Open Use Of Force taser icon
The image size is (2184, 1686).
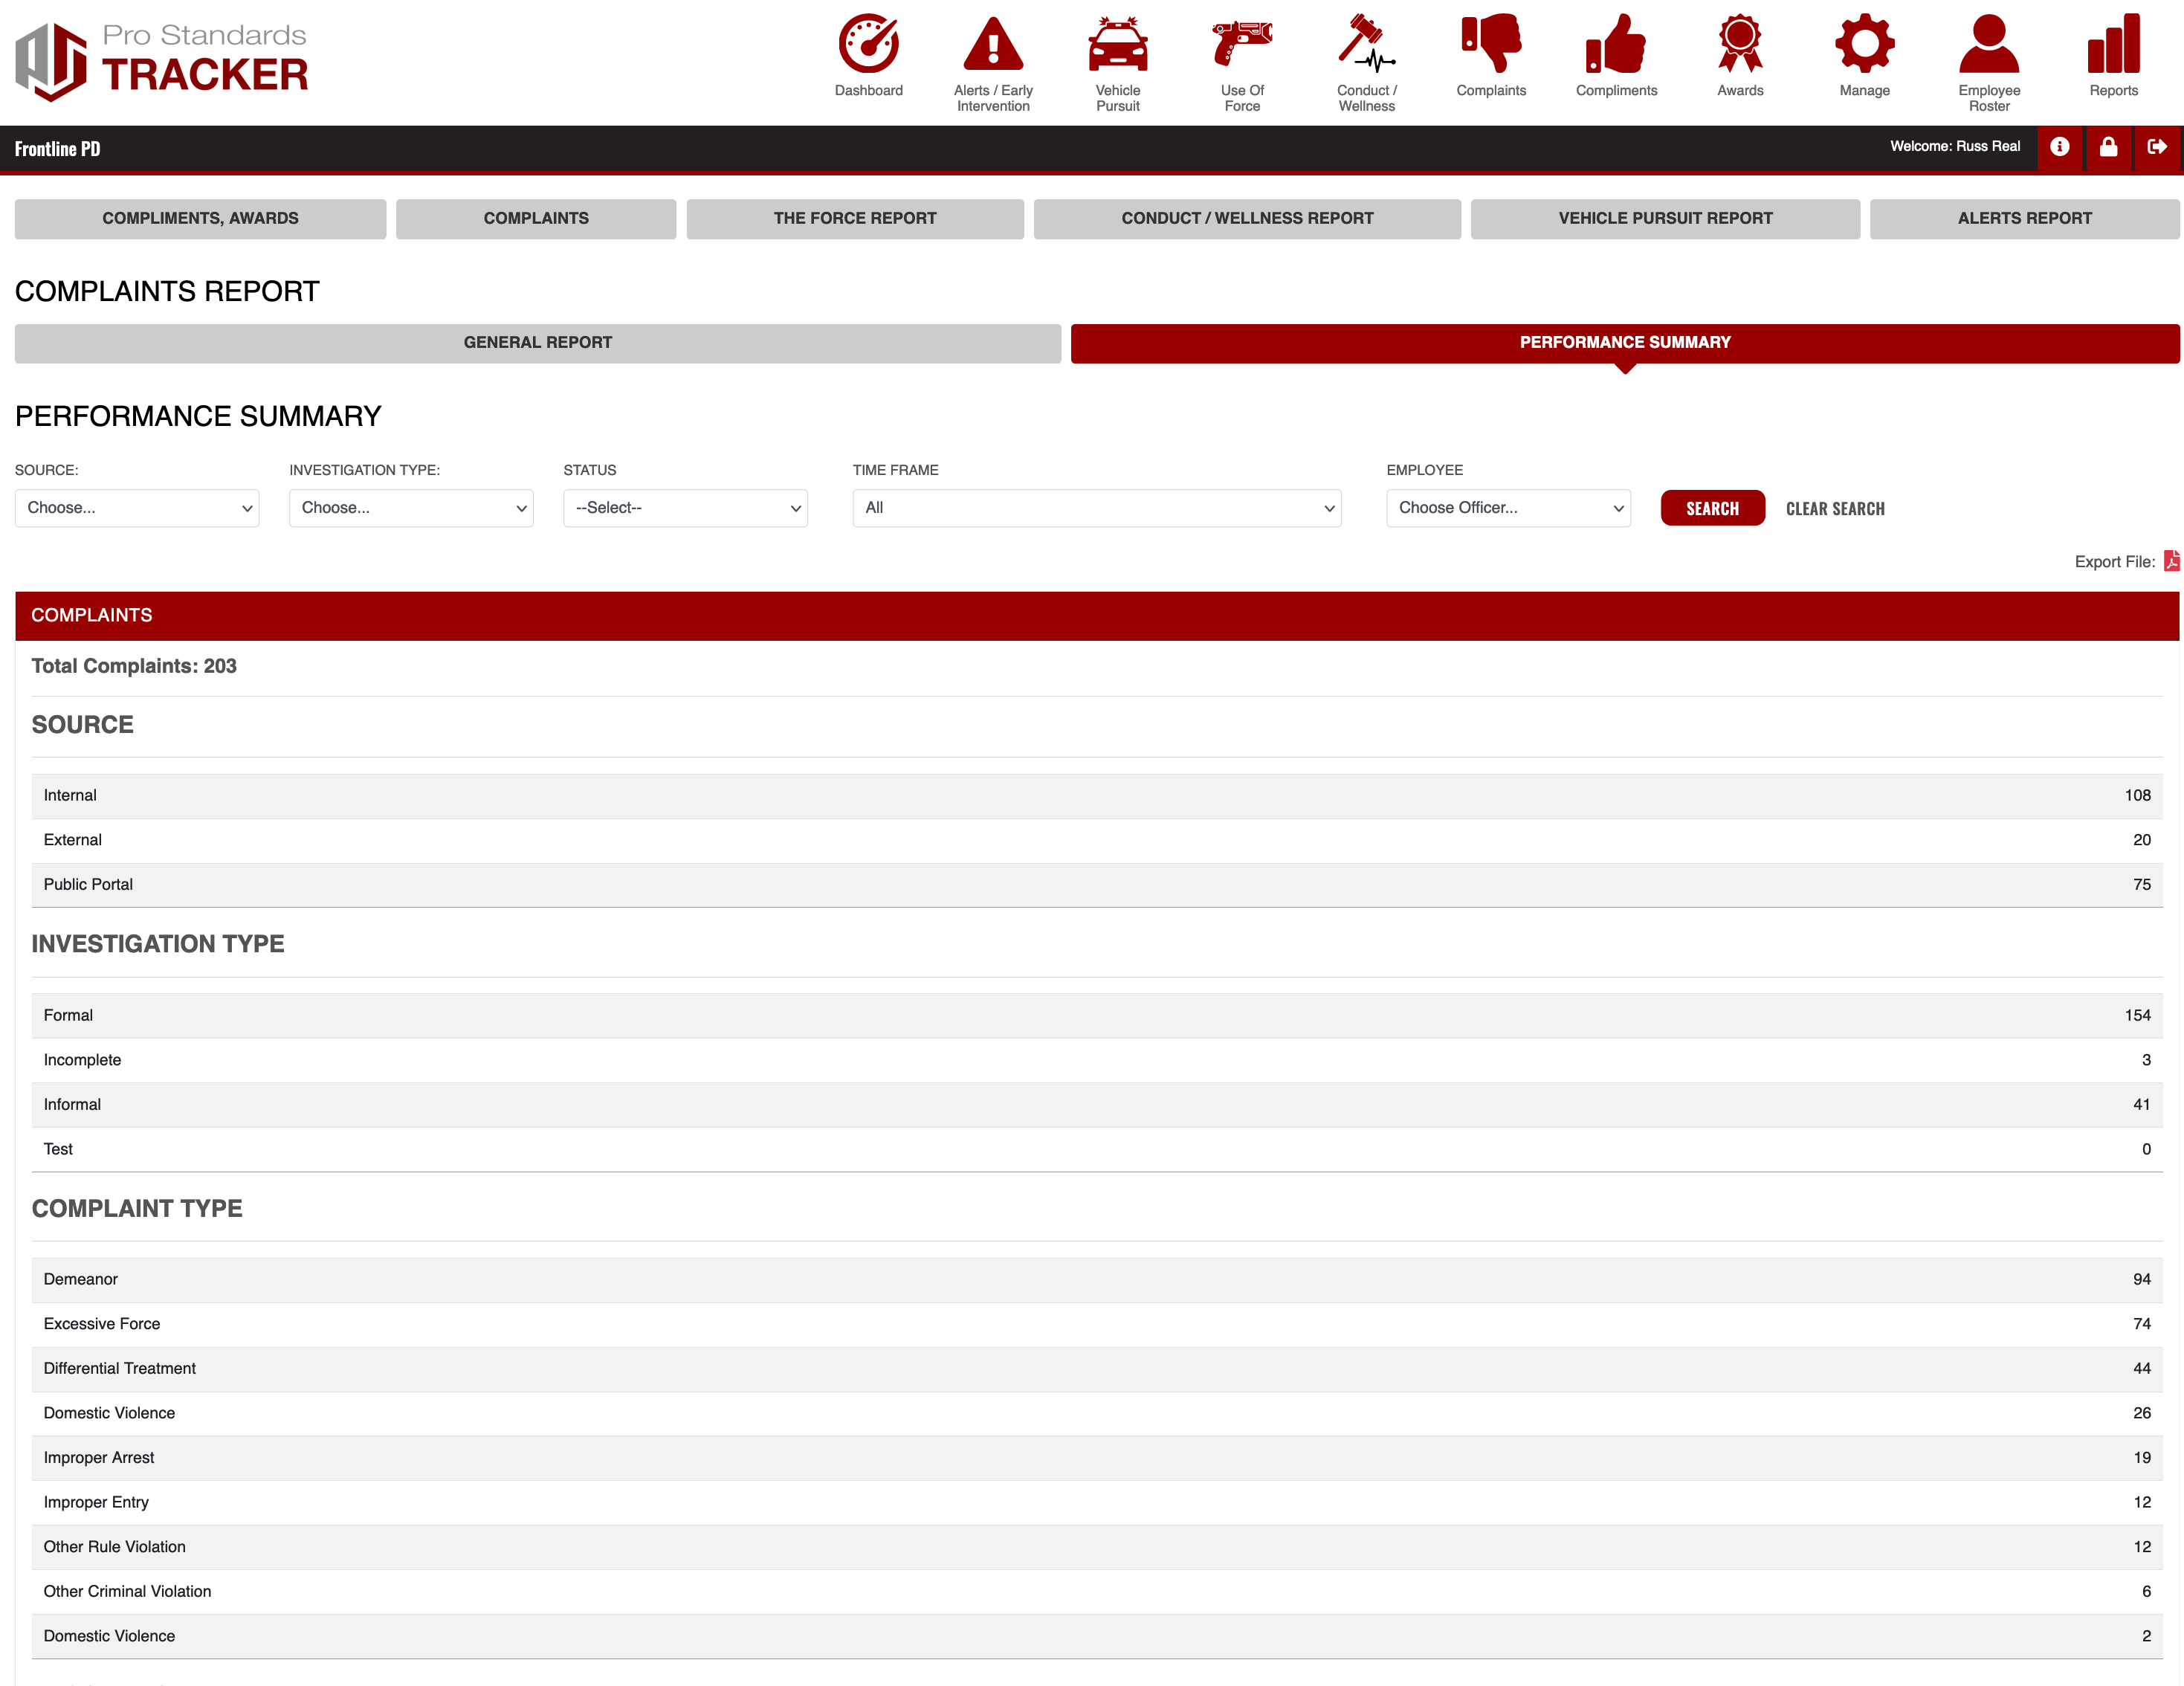point(1242,45)
